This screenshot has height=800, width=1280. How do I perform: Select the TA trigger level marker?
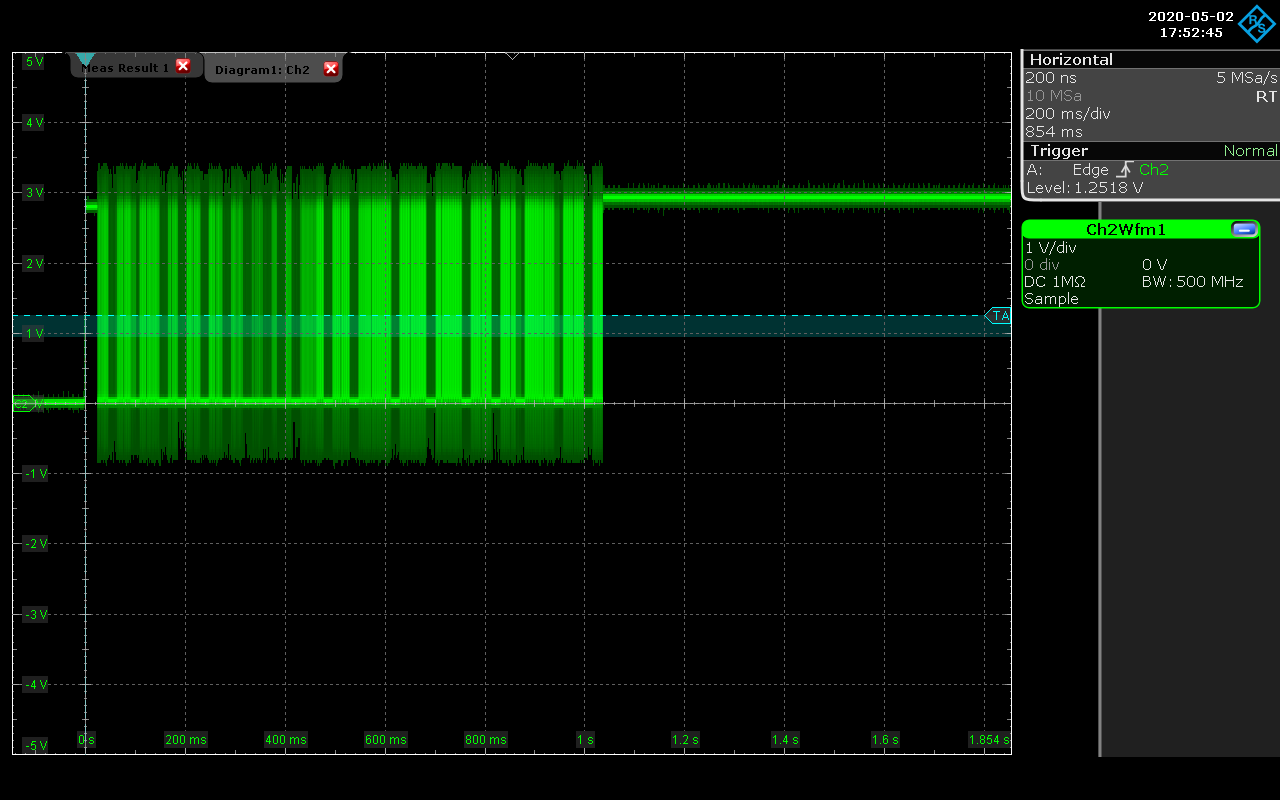(998, 316)
